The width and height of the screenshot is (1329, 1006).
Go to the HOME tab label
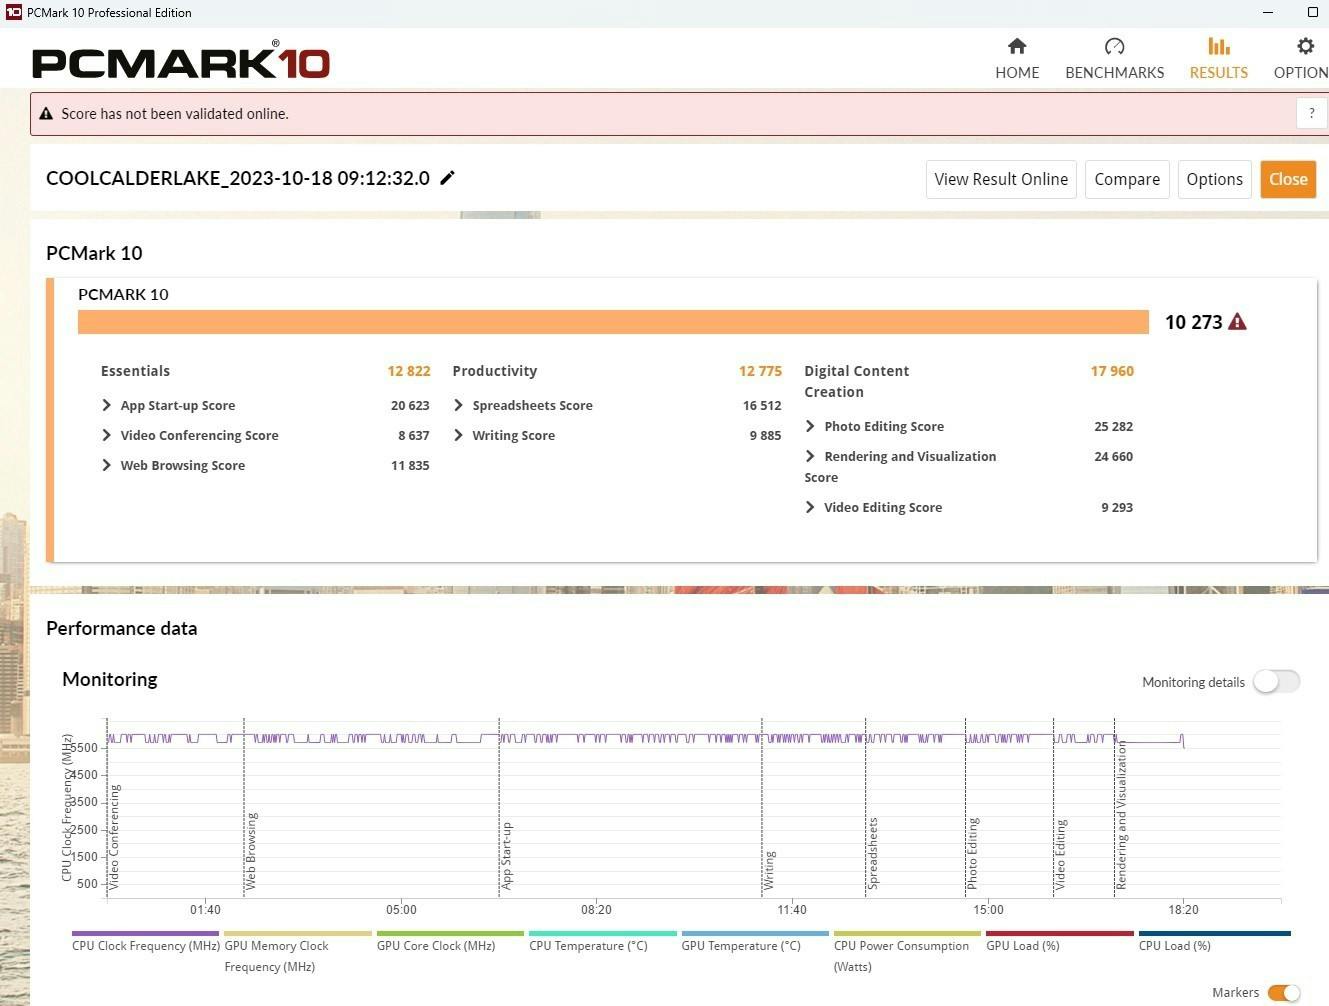(x=1017, y=73)
